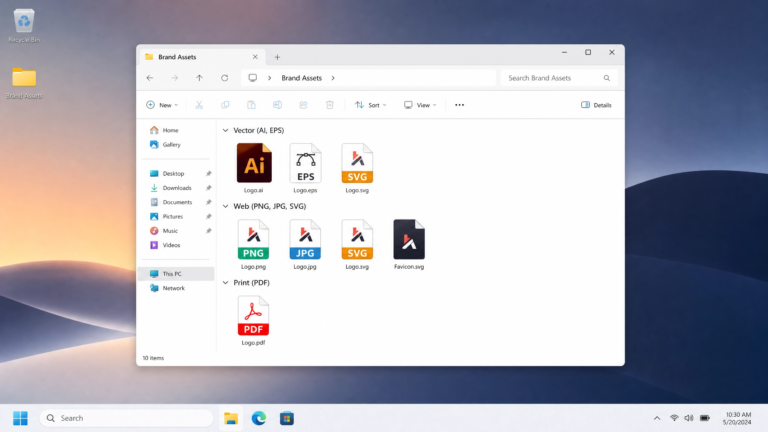Viewport: 768px width, 432px height.
Task: Click the Copy icon in toolbar
Action: (x=225, y=105)
